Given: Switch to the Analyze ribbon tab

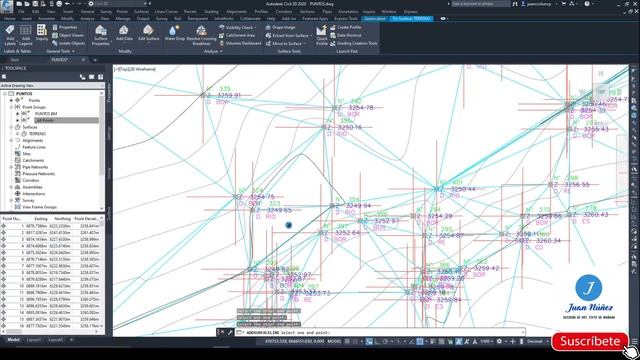Looking at the screenshot, I should pyautogui.click(x=87, y=19).
